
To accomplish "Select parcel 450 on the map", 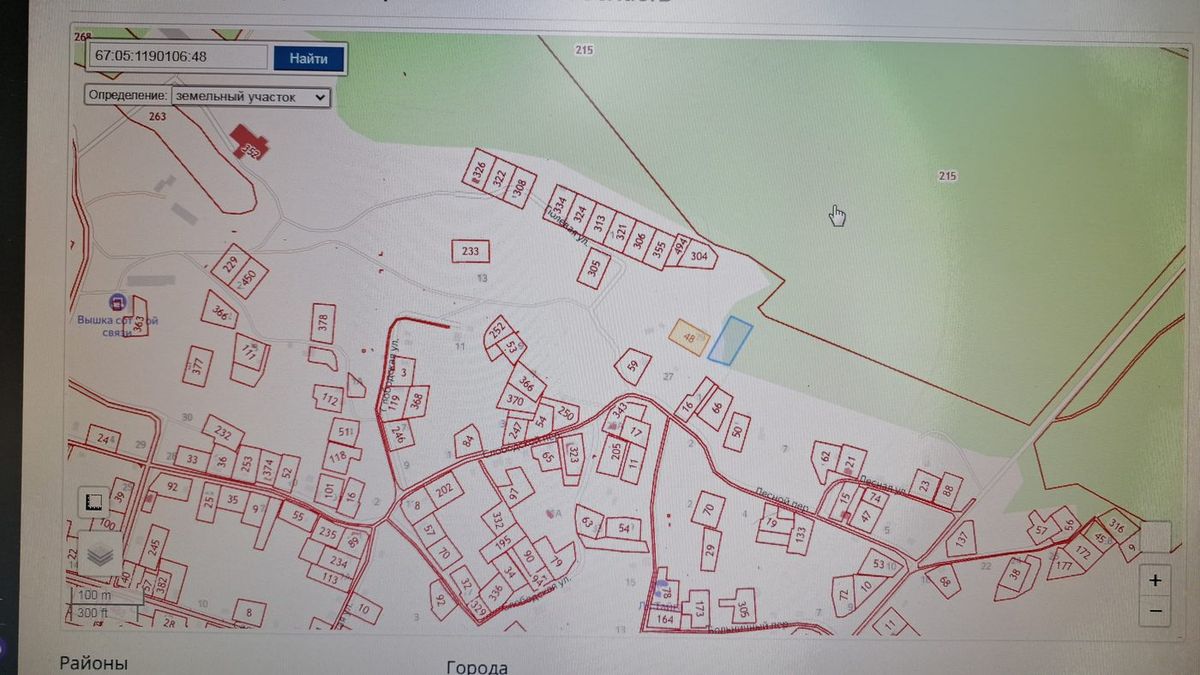I will point(249,277).
